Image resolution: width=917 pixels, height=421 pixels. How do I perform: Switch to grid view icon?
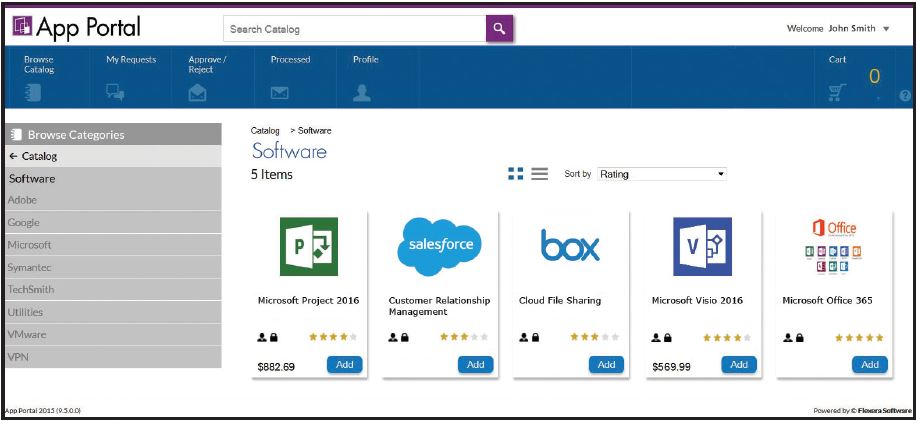tap(516, 174)
